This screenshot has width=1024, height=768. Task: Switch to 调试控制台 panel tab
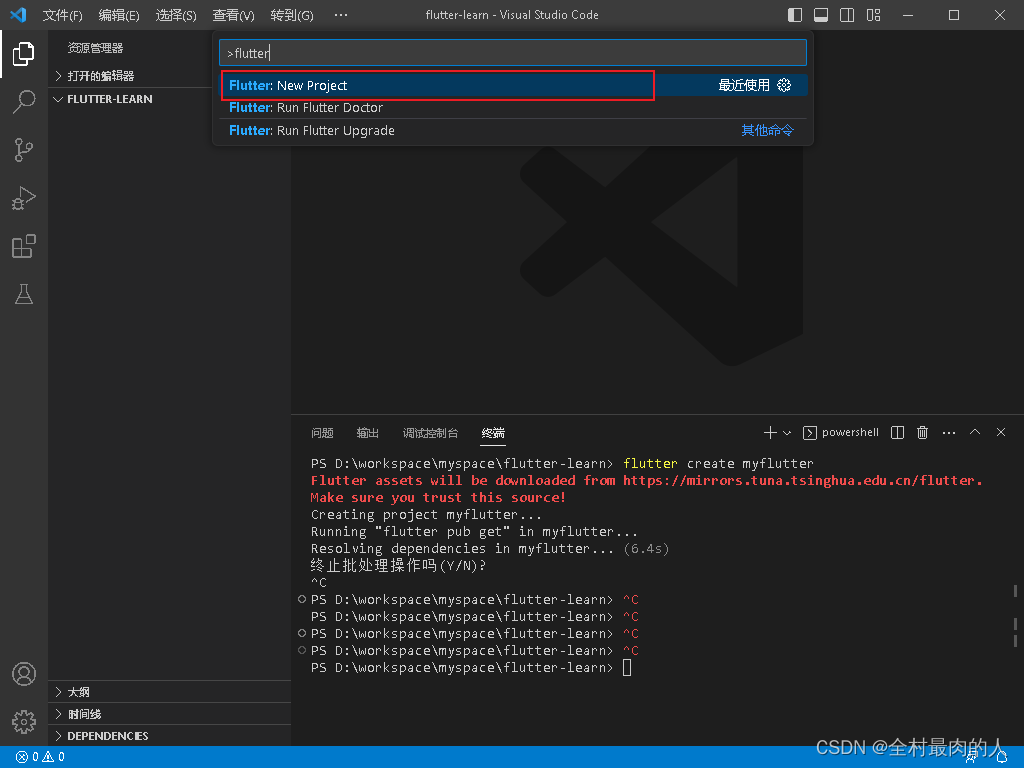pyautogui.click(x=430, y=433)
